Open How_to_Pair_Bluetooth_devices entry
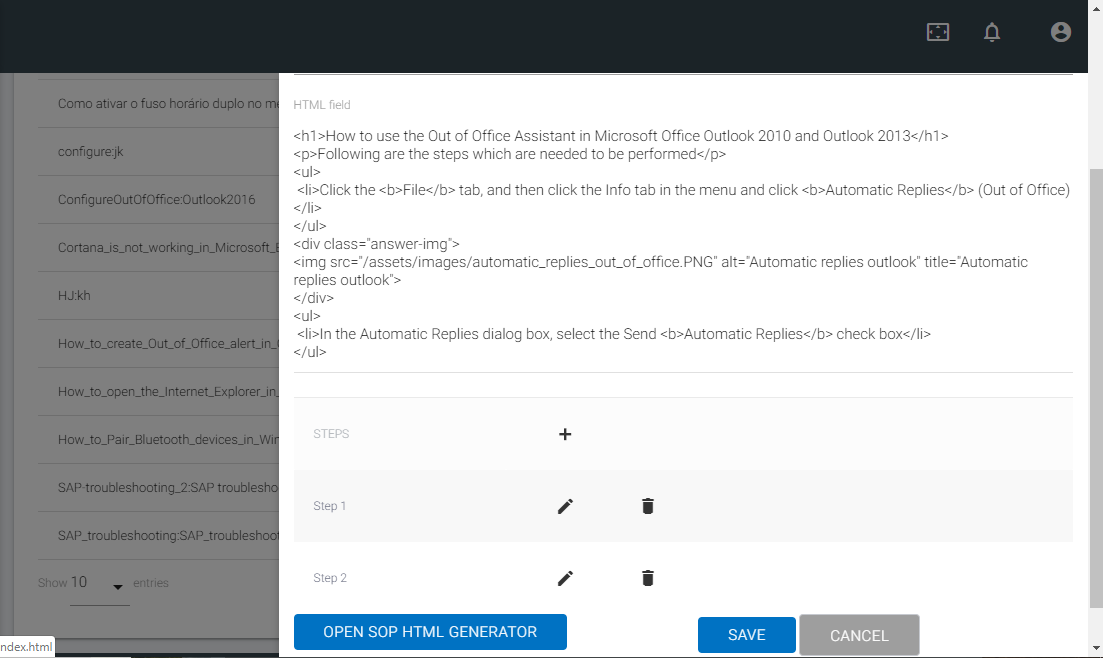1103x658 pixels. [166, 440]
